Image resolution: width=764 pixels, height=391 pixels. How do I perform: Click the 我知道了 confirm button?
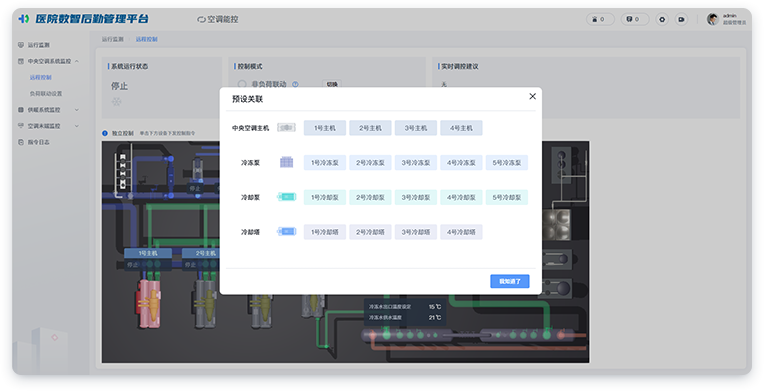[510, 281]
